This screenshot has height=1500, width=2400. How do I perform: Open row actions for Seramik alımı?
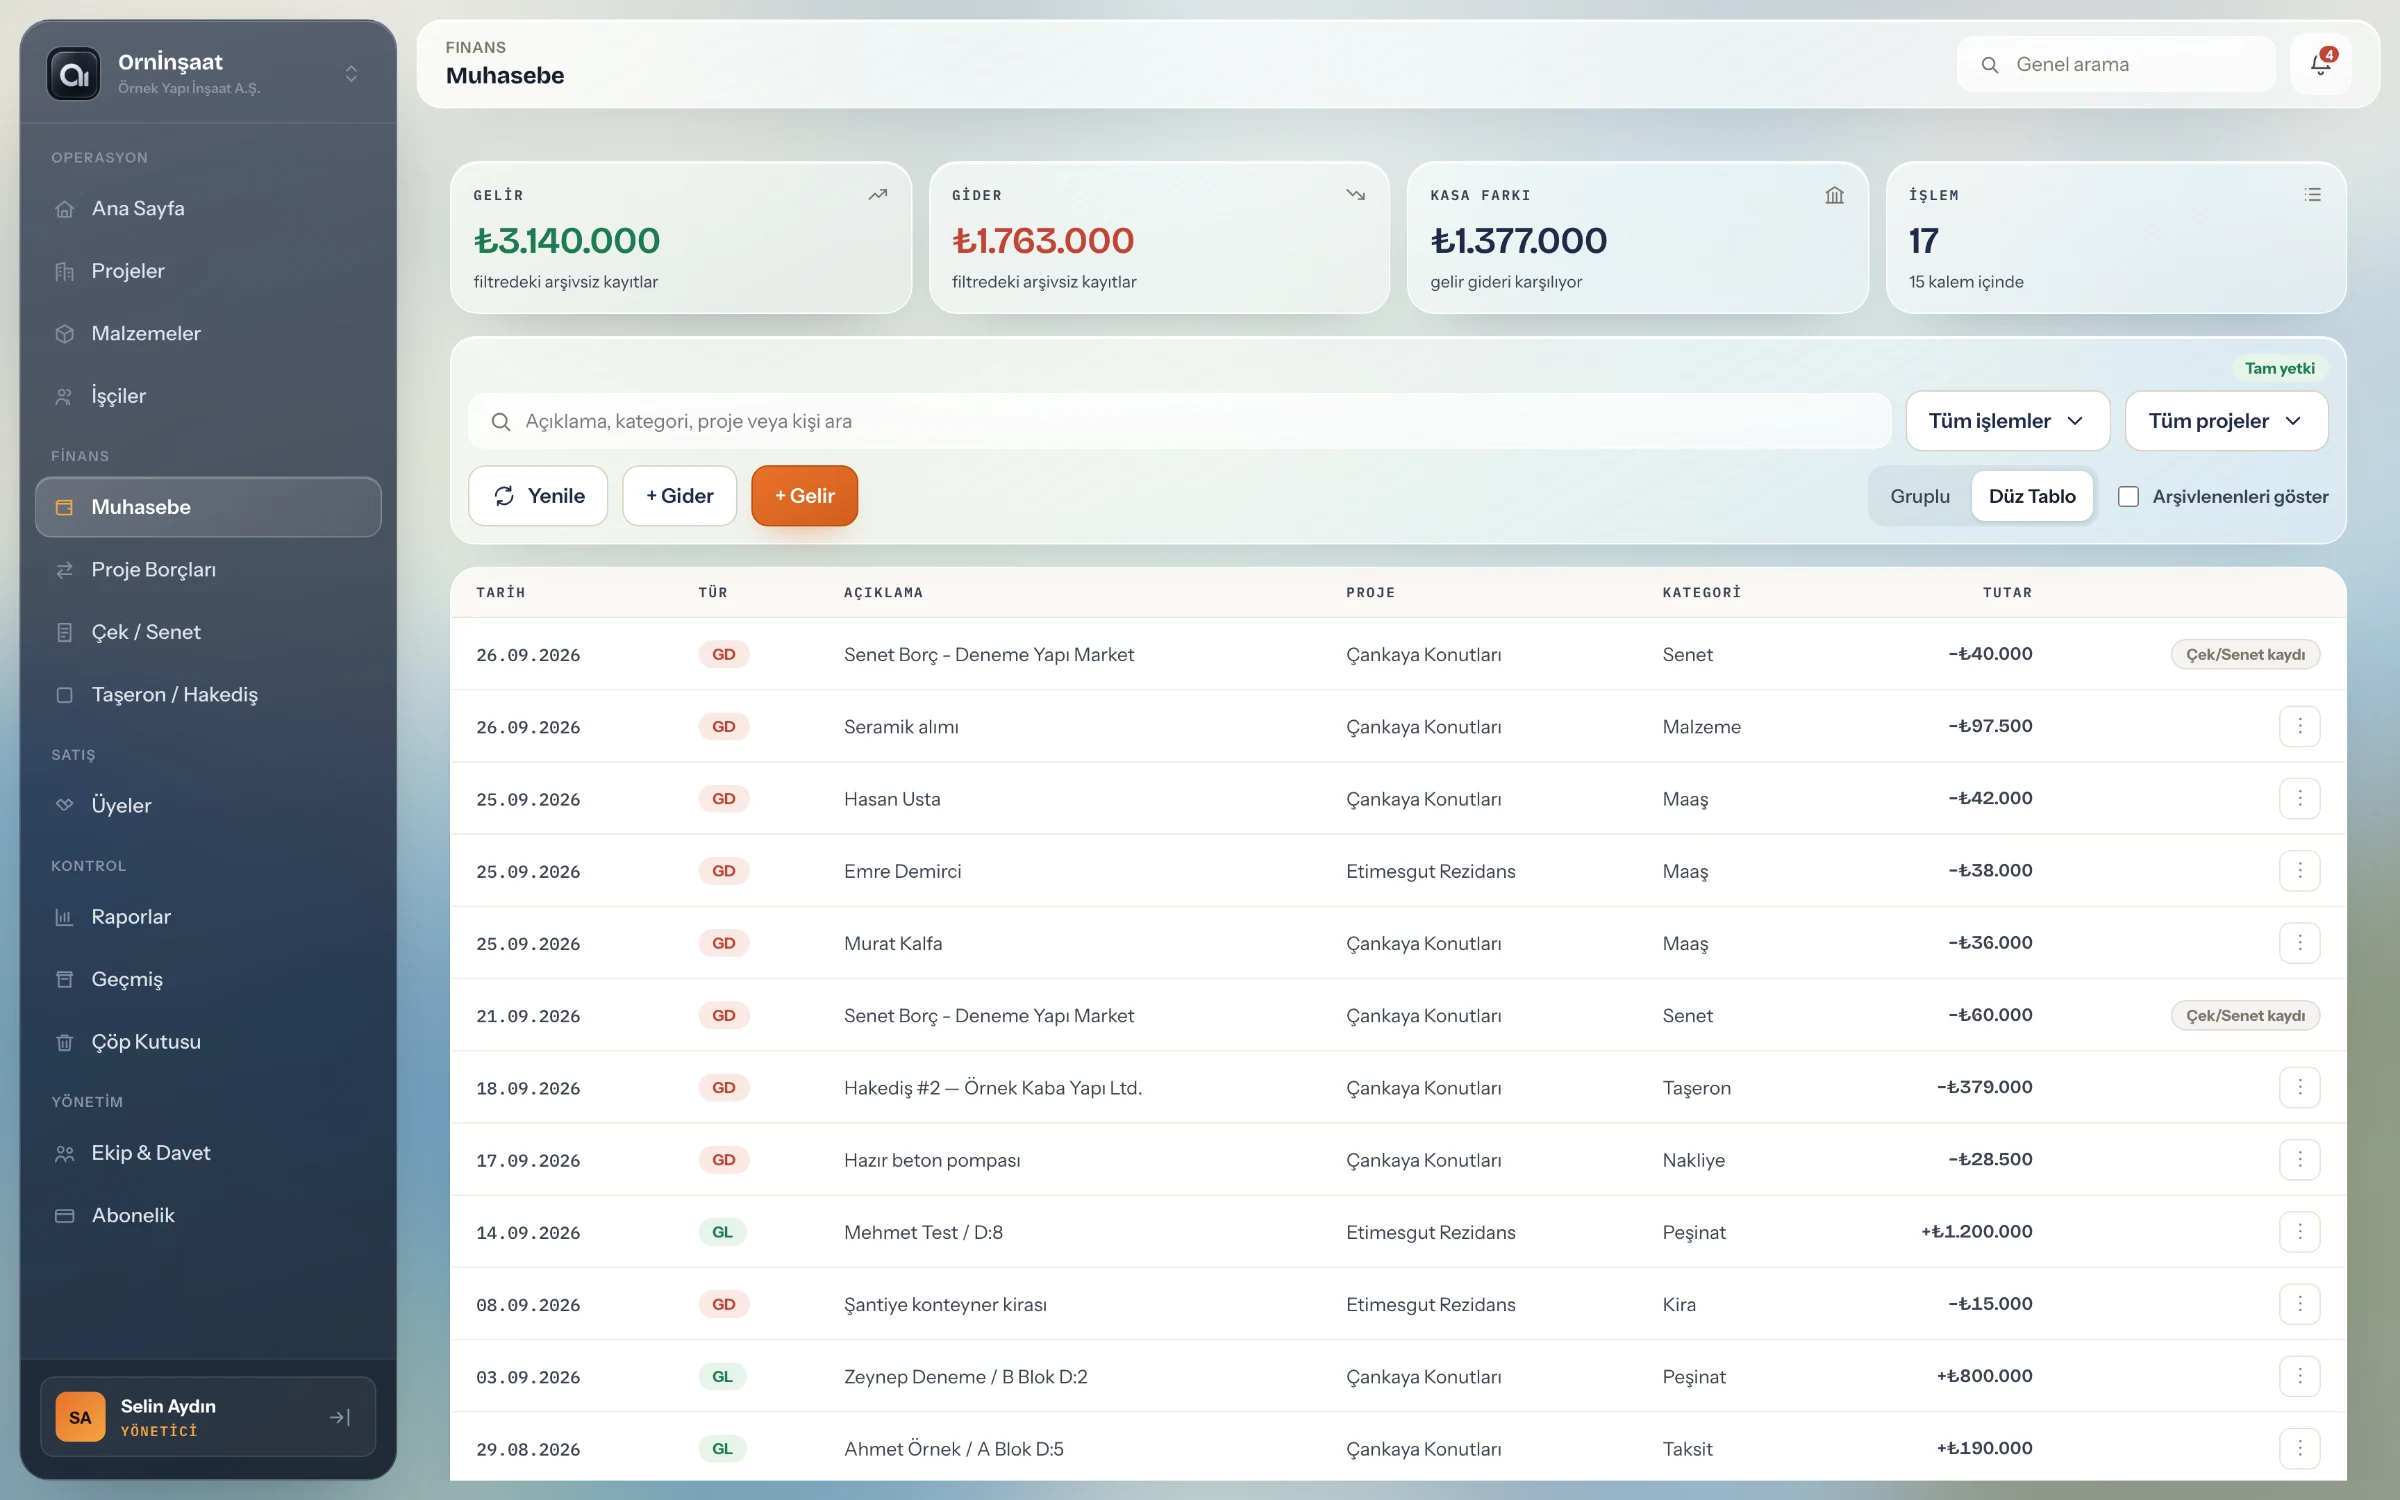[2300, 726]
